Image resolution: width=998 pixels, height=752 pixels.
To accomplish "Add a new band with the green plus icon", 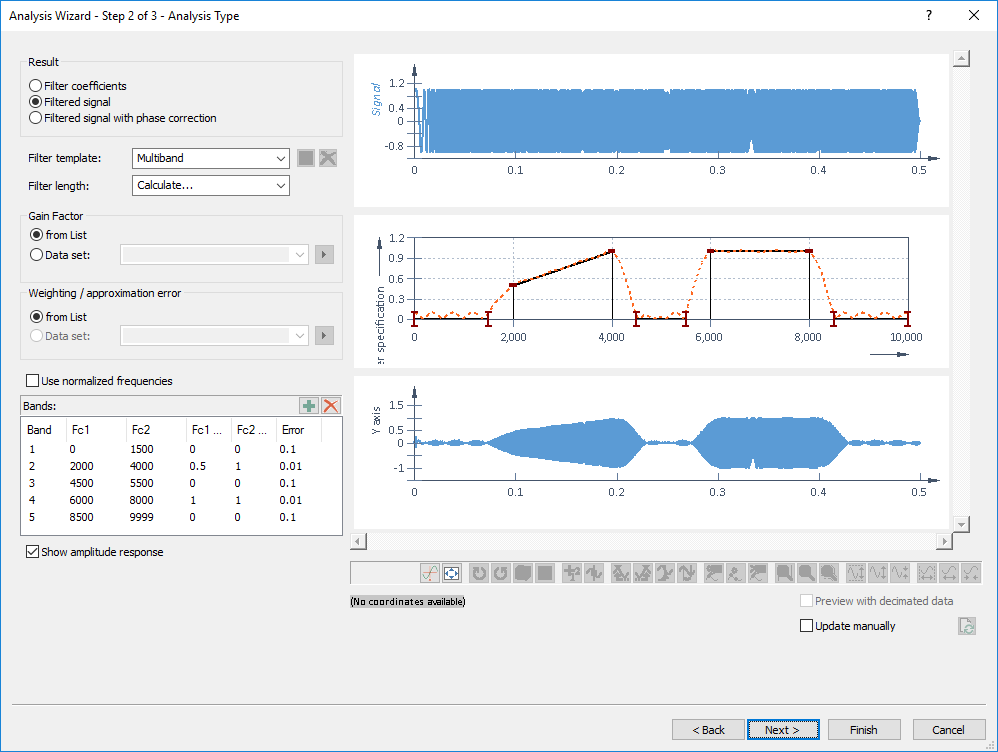I will 309,406.
